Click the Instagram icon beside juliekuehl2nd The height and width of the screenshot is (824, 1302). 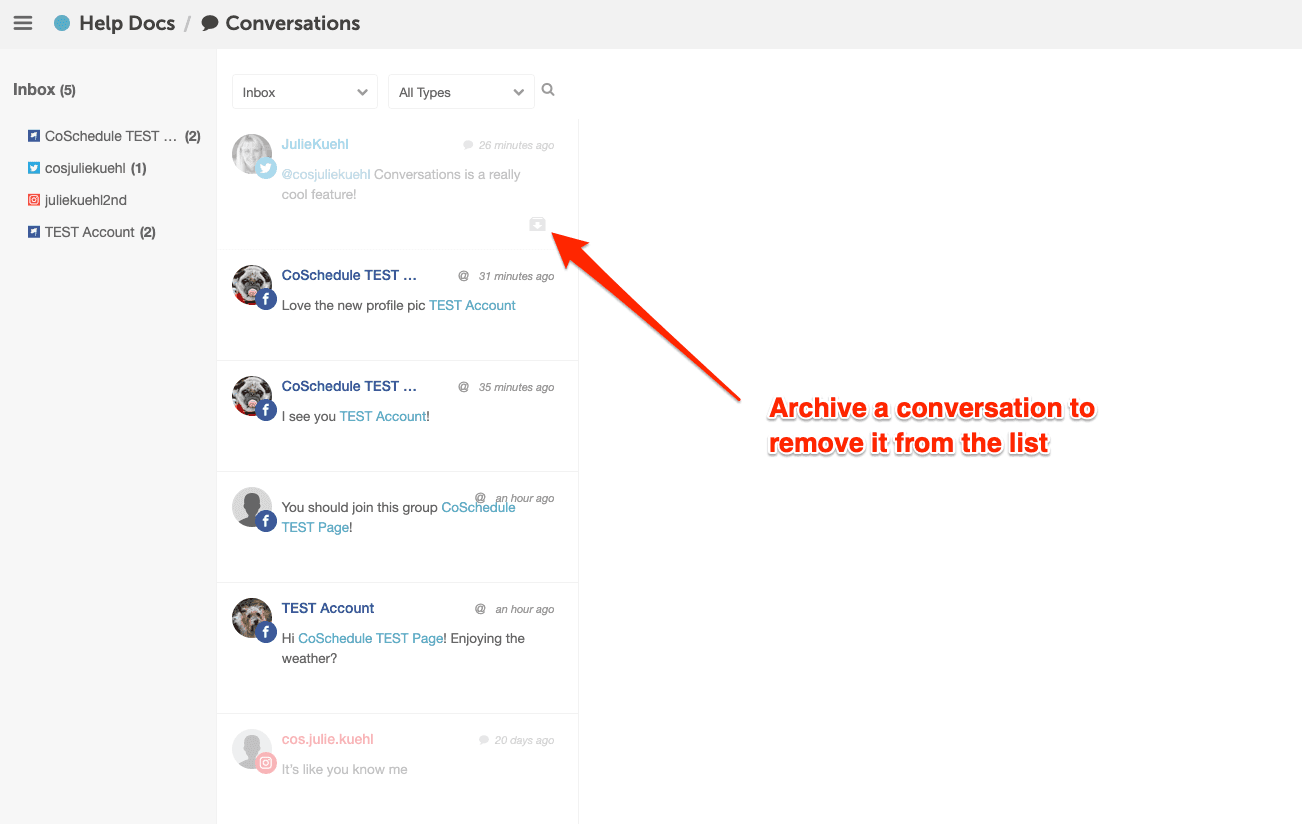[x=33, y=200]
